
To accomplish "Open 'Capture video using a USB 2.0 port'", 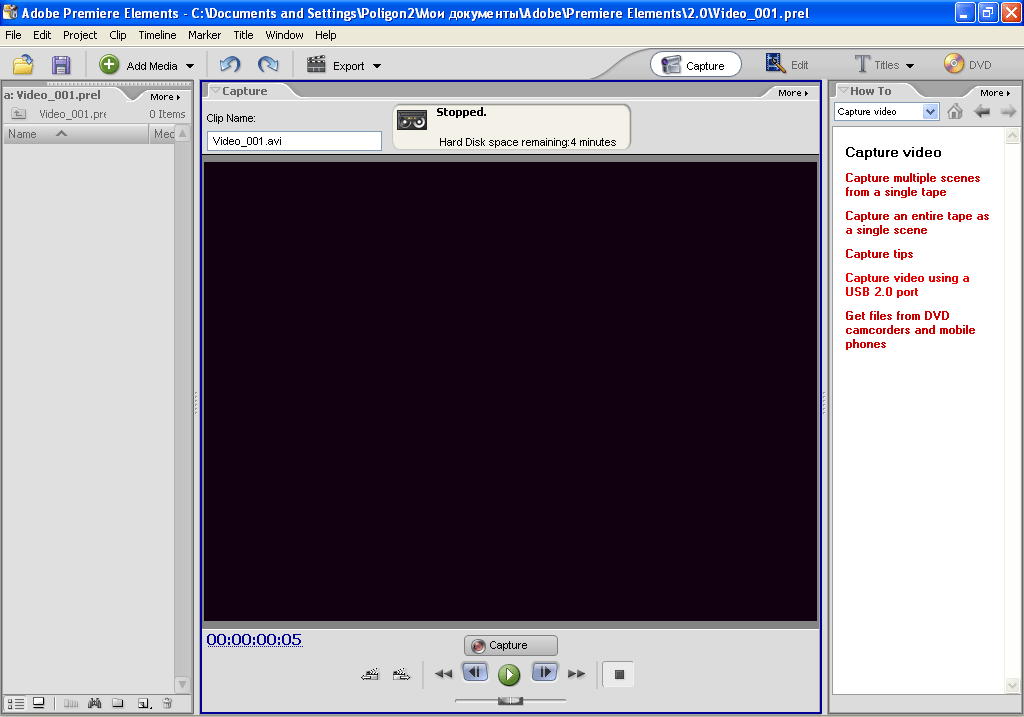I will tap(907, 285).
